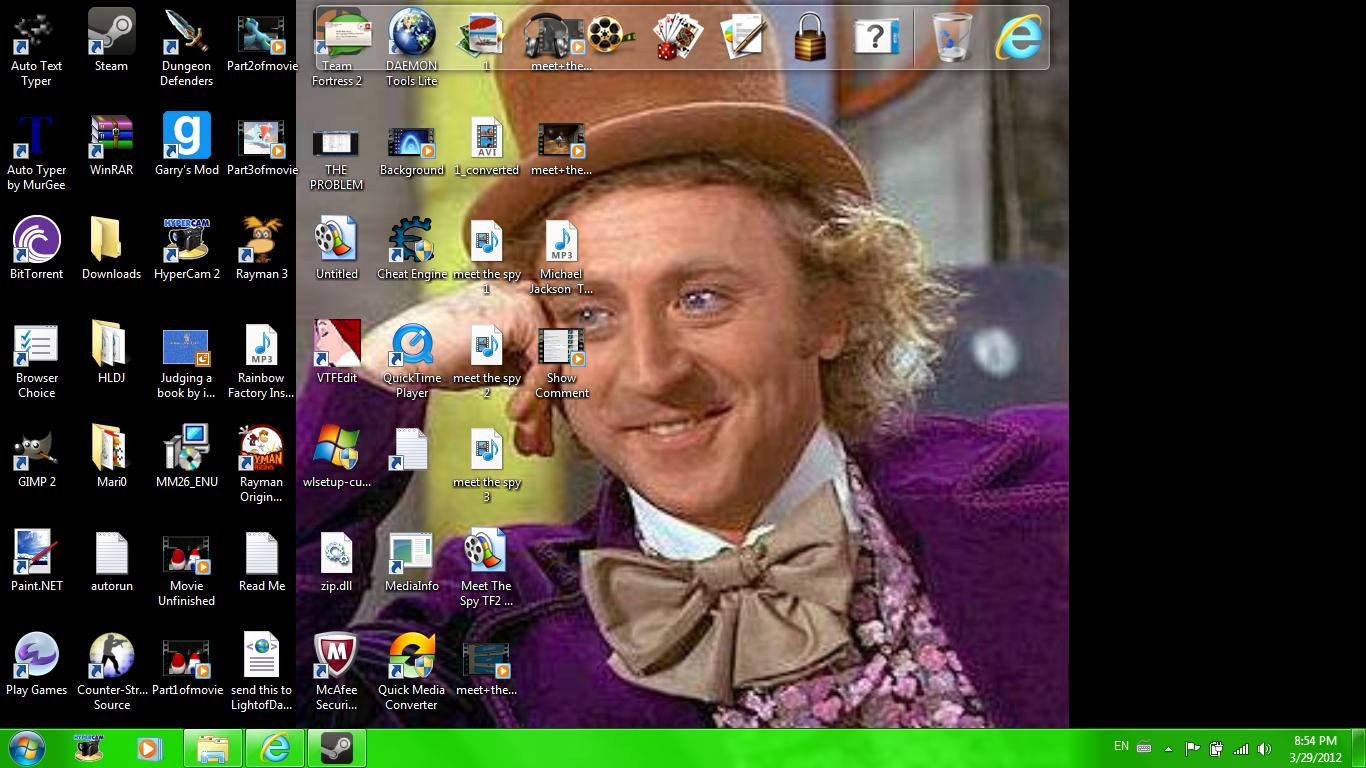Select the WinRAR desktop icon

tap(112, 144)
